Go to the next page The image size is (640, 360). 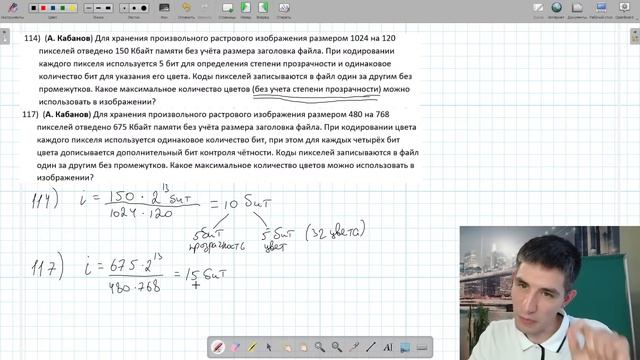coord(263,8)
